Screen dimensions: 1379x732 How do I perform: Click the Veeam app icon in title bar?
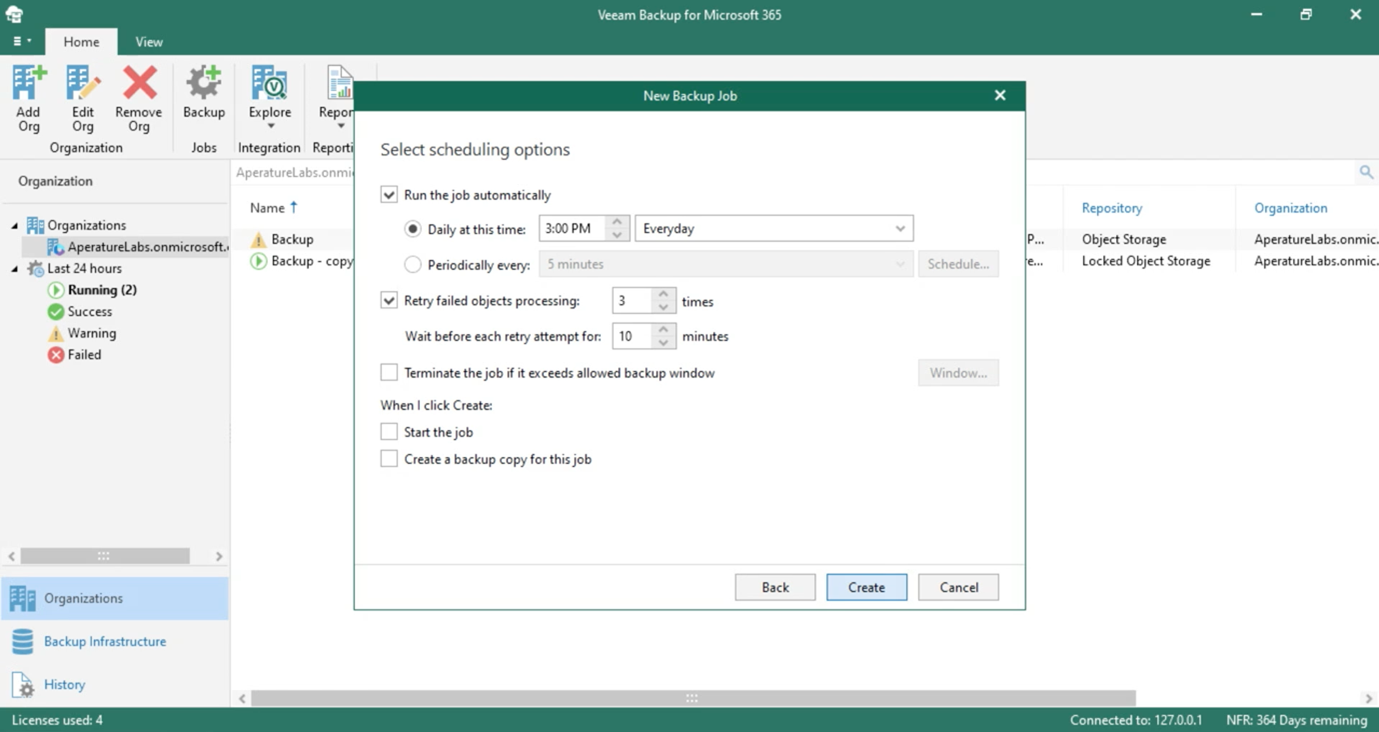[14, 14]
